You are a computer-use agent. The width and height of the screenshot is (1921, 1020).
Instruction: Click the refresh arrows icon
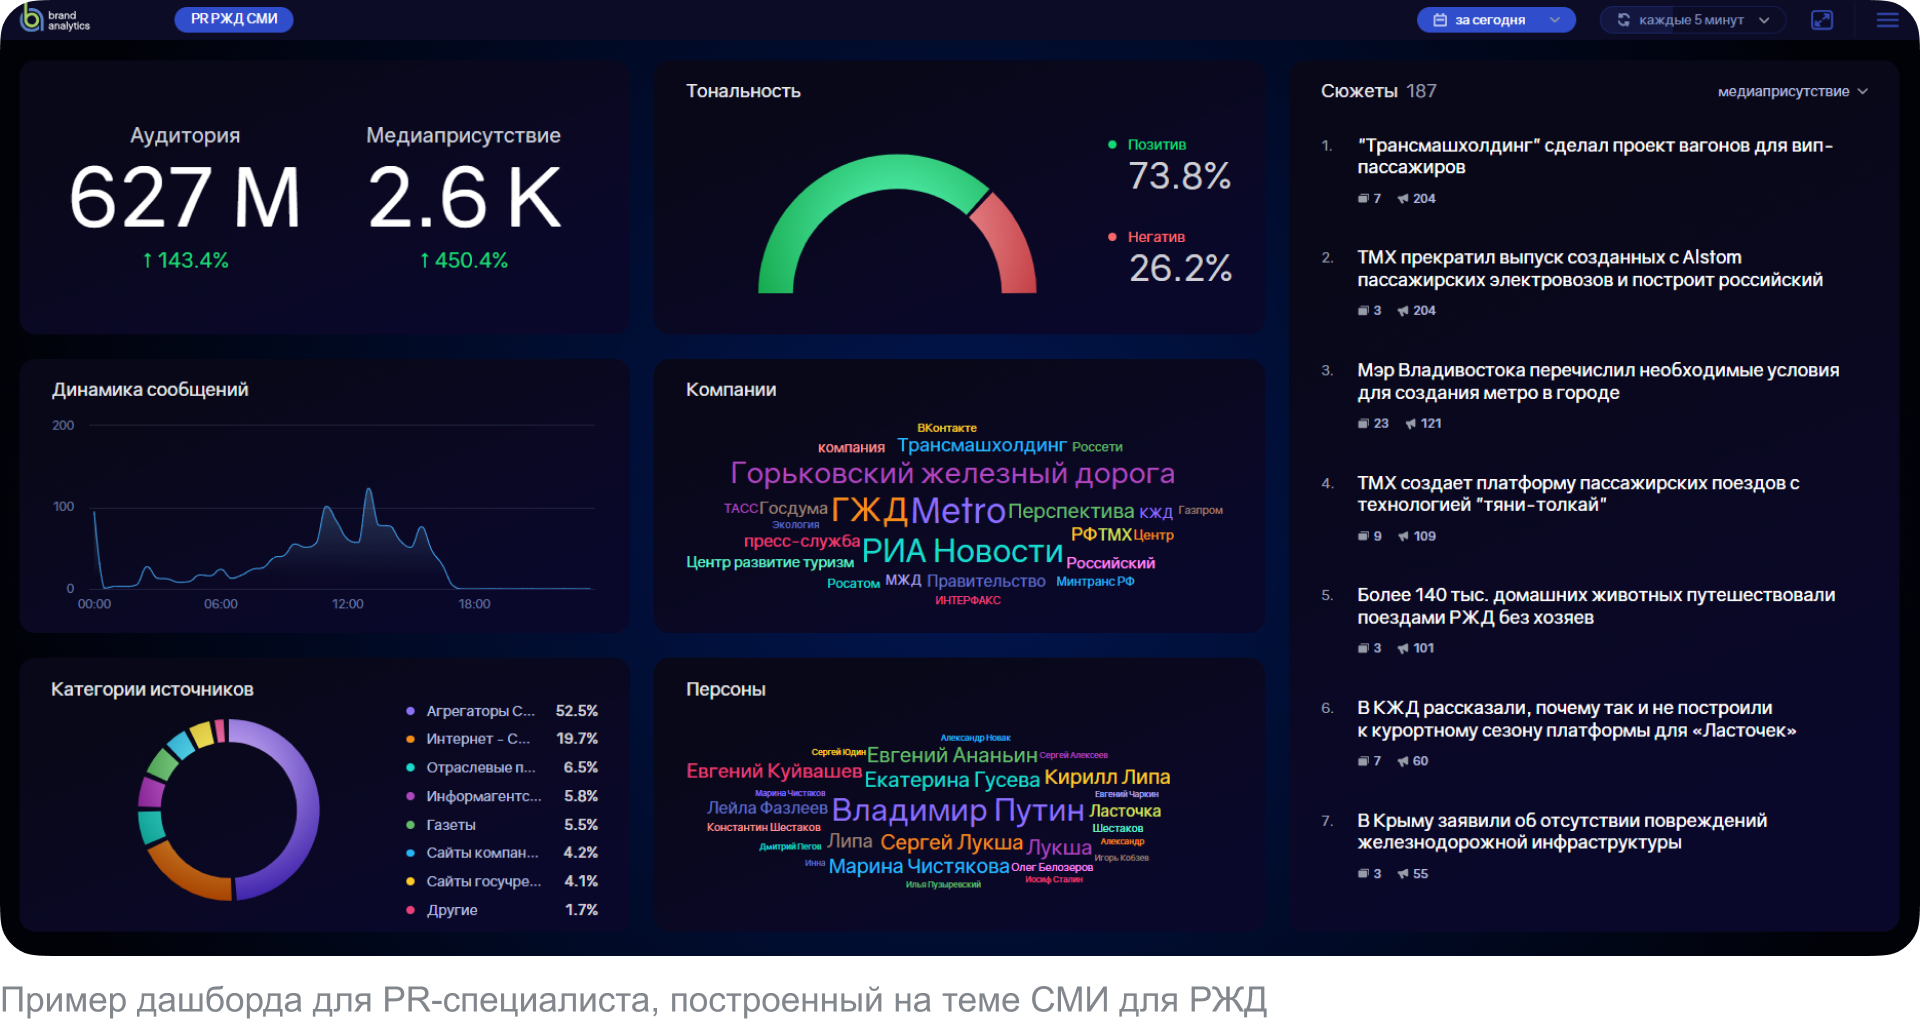click(1623, 20)
